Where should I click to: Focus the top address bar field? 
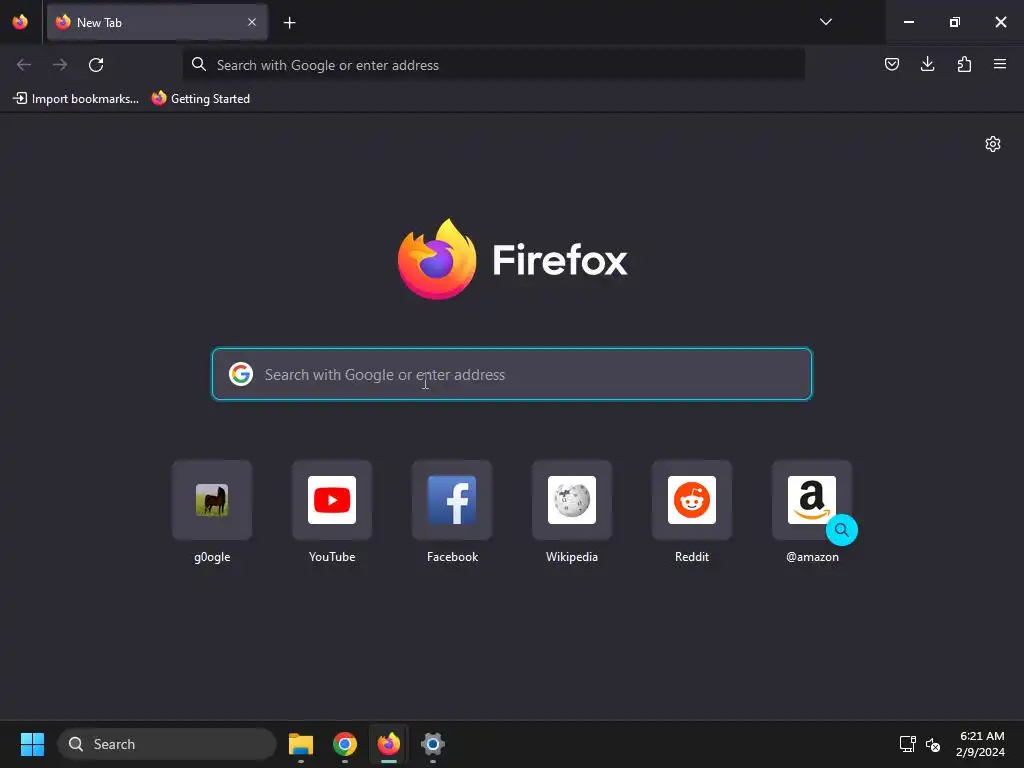(494, 65)
